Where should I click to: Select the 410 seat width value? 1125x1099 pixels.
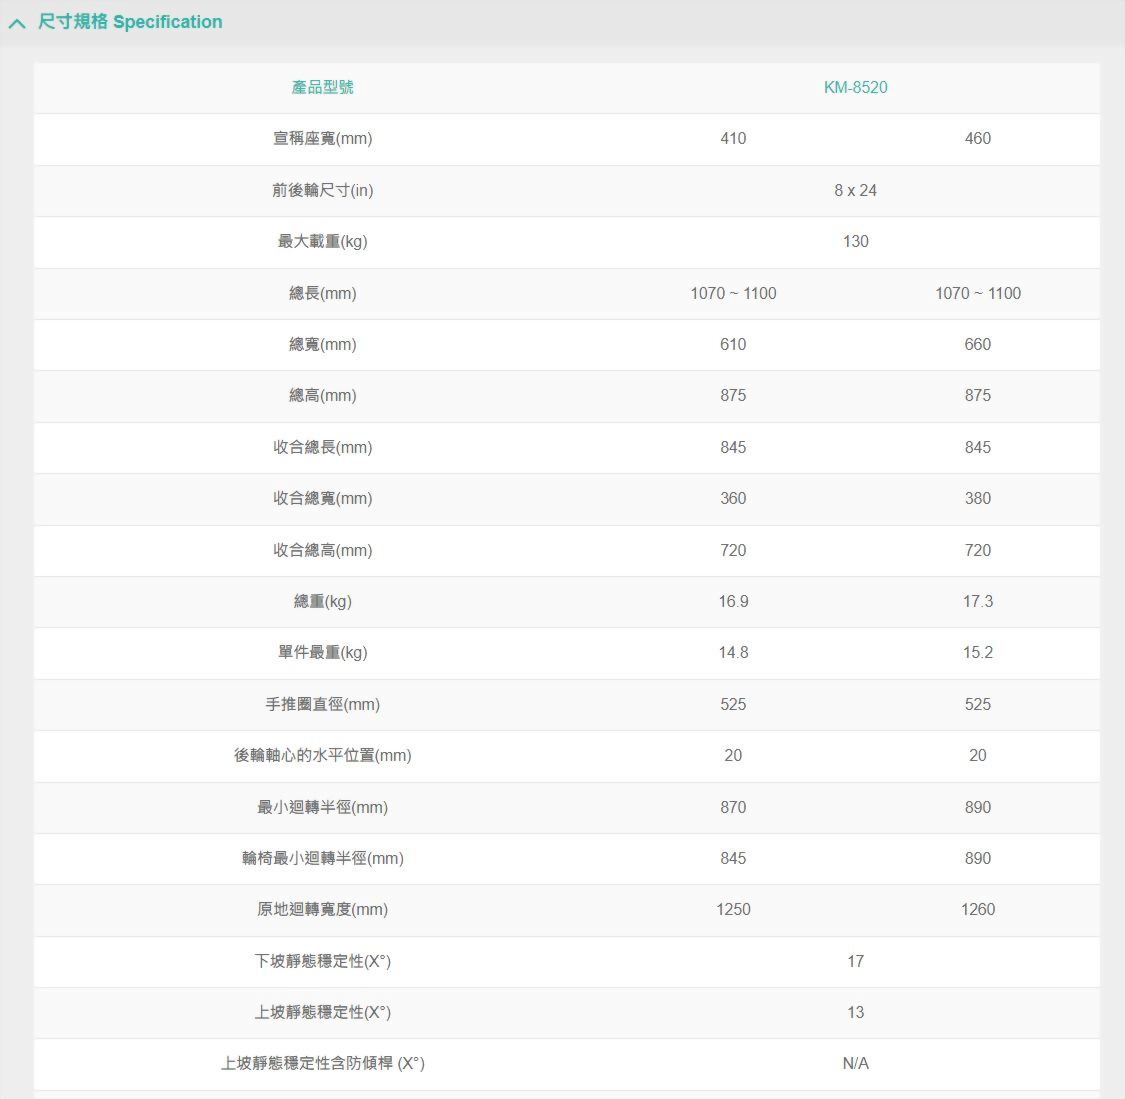(x=733, y=138)
